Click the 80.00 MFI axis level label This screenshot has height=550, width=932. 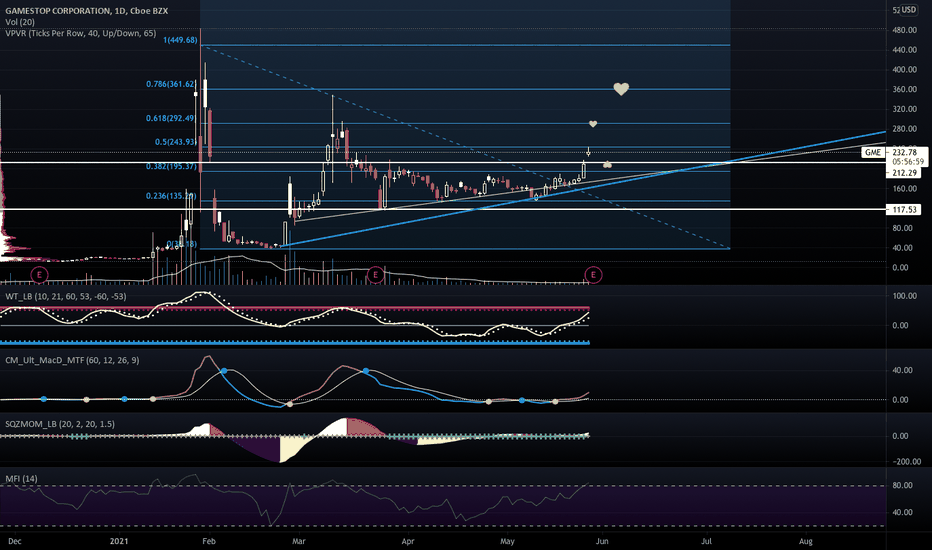click(x=902, y=485)
